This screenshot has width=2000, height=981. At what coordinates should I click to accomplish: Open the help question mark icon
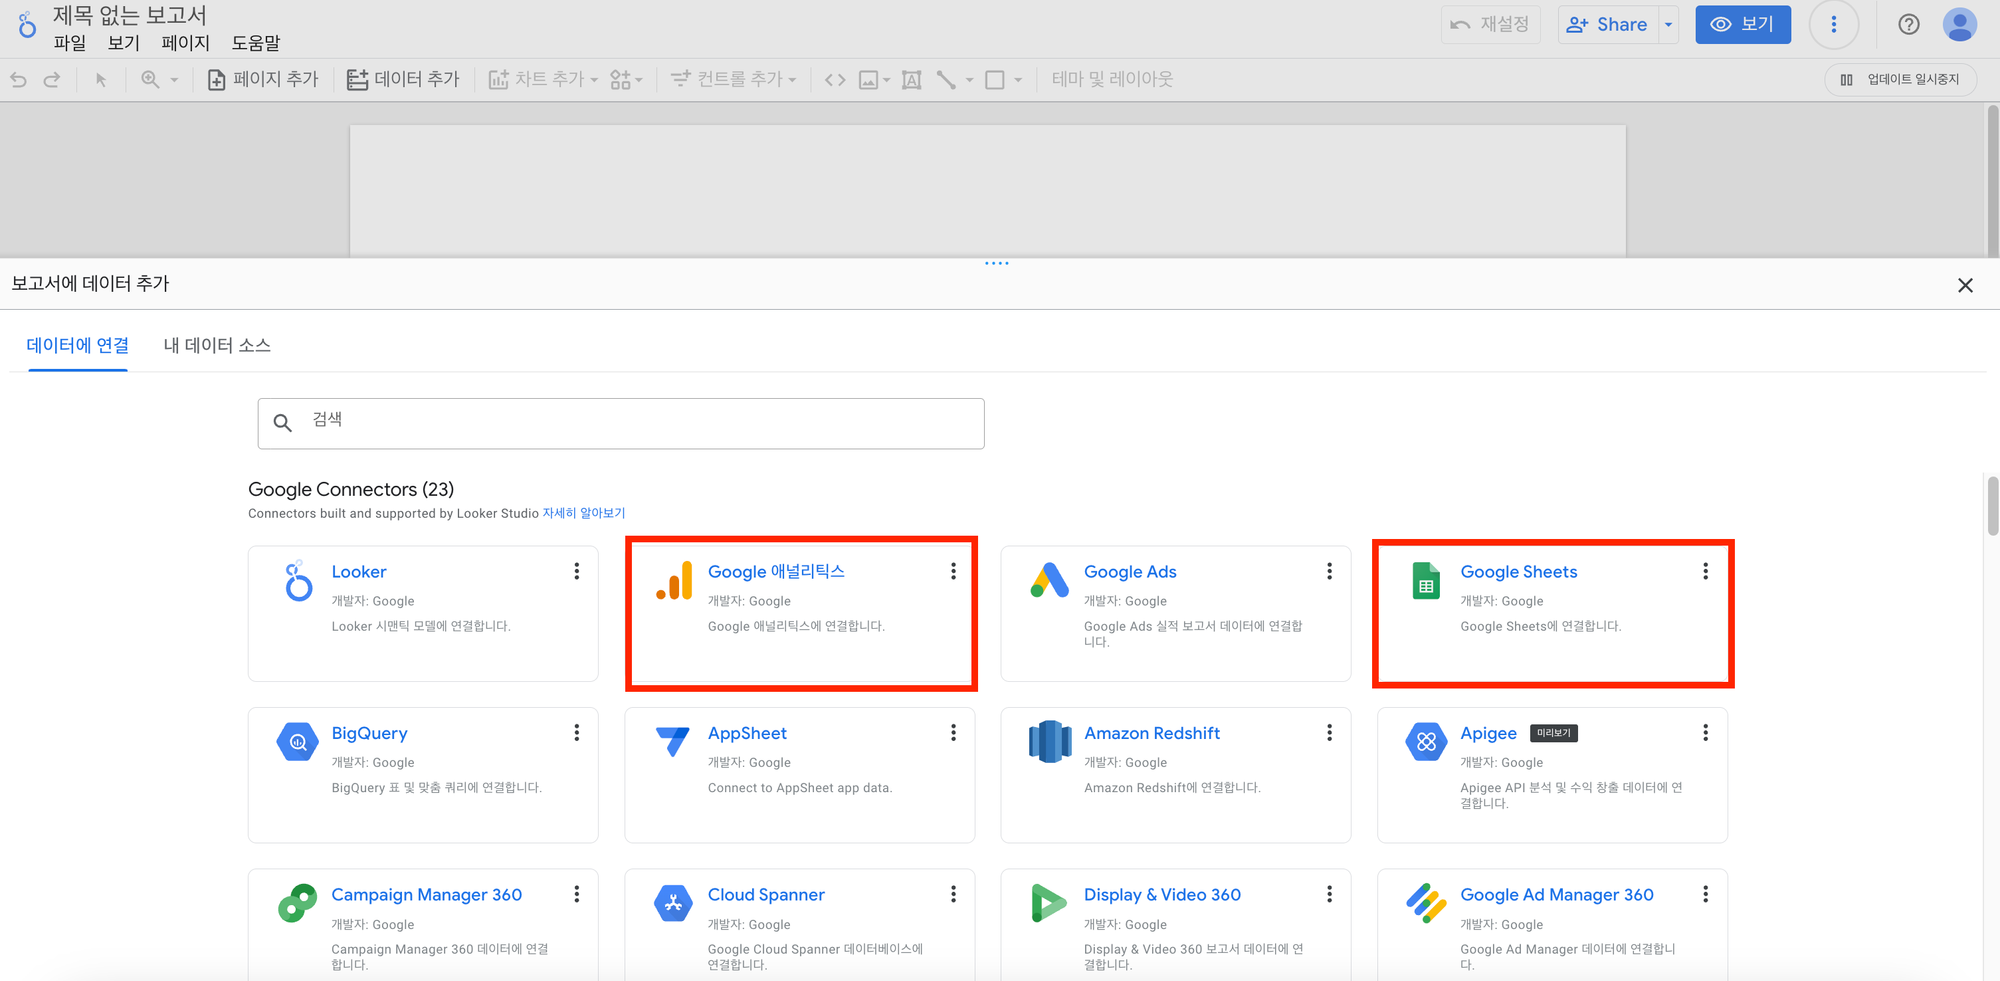tap(1909, 25)
